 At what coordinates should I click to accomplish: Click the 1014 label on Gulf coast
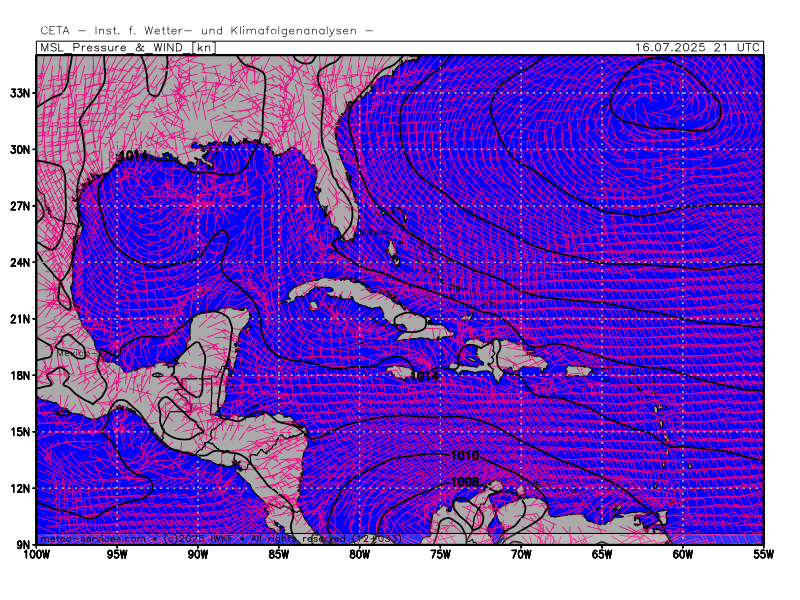pyautogui.click(x=133, y=155)
